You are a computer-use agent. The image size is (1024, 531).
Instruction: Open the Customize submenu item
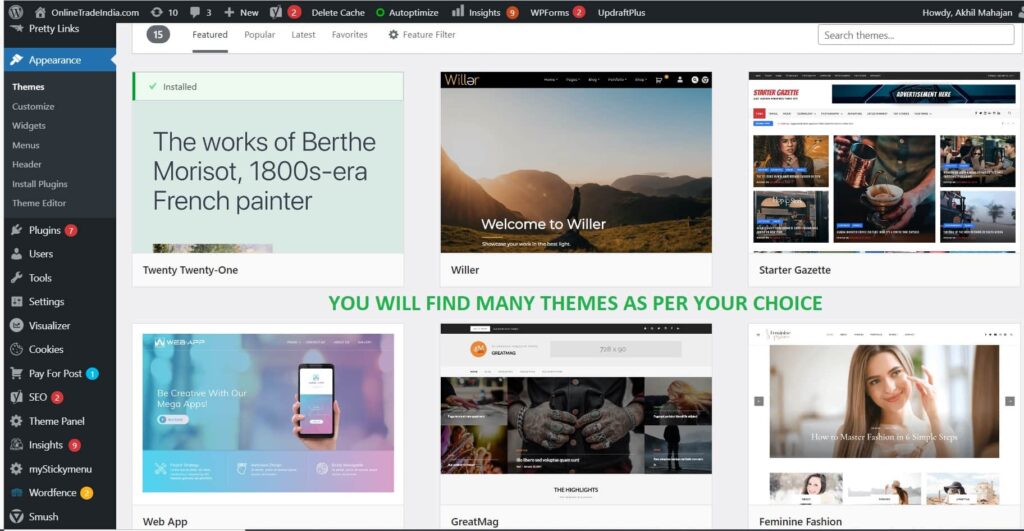pos(33,106)
